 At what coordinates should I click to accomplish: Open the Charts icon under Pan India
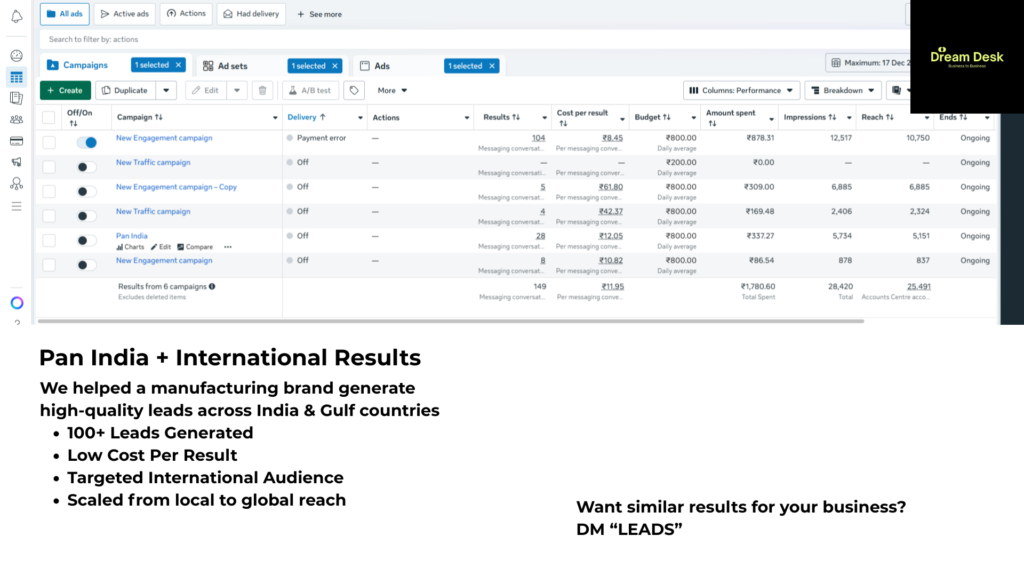[x=130, y=247]
